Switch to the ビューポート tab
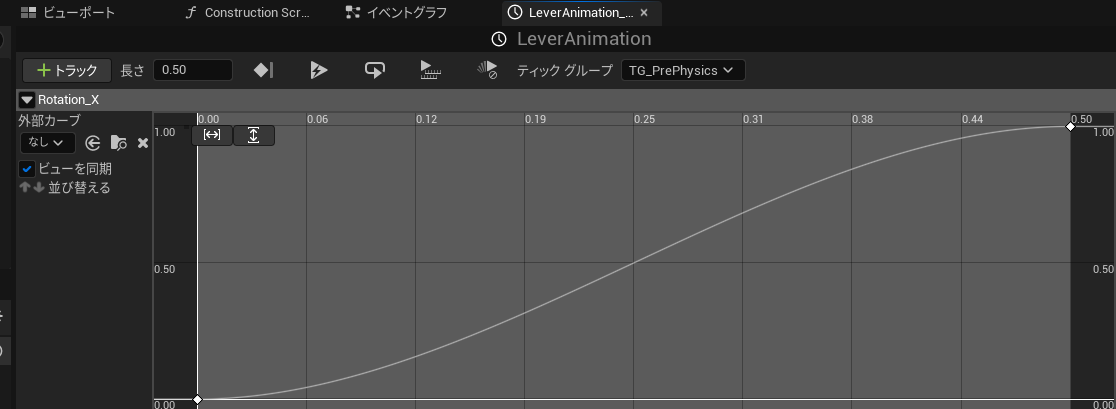Image resolution: width=1116 pixels, height=409 pixels. click(68, 13)
